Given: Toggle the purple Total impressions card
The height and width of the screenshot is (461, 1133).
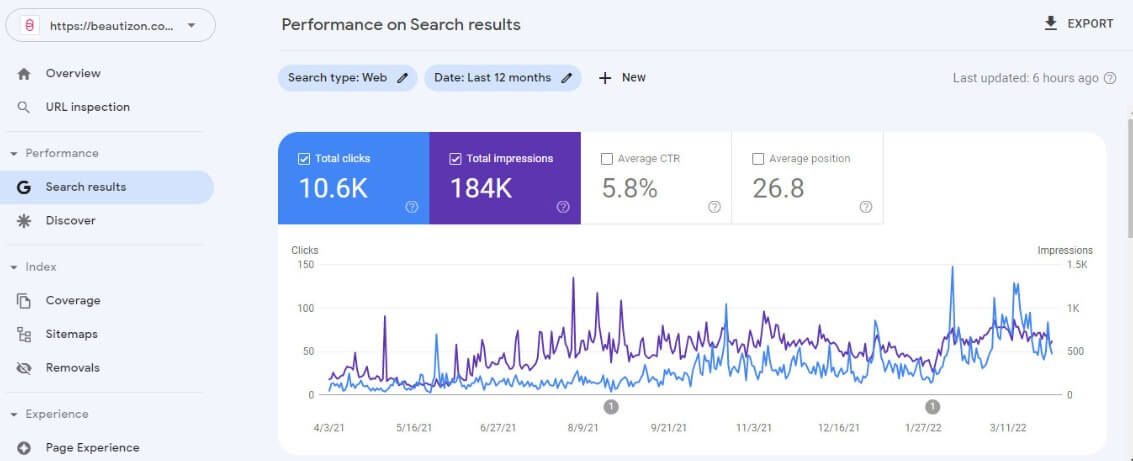Looking at the screenshot, I should (505, 178).
